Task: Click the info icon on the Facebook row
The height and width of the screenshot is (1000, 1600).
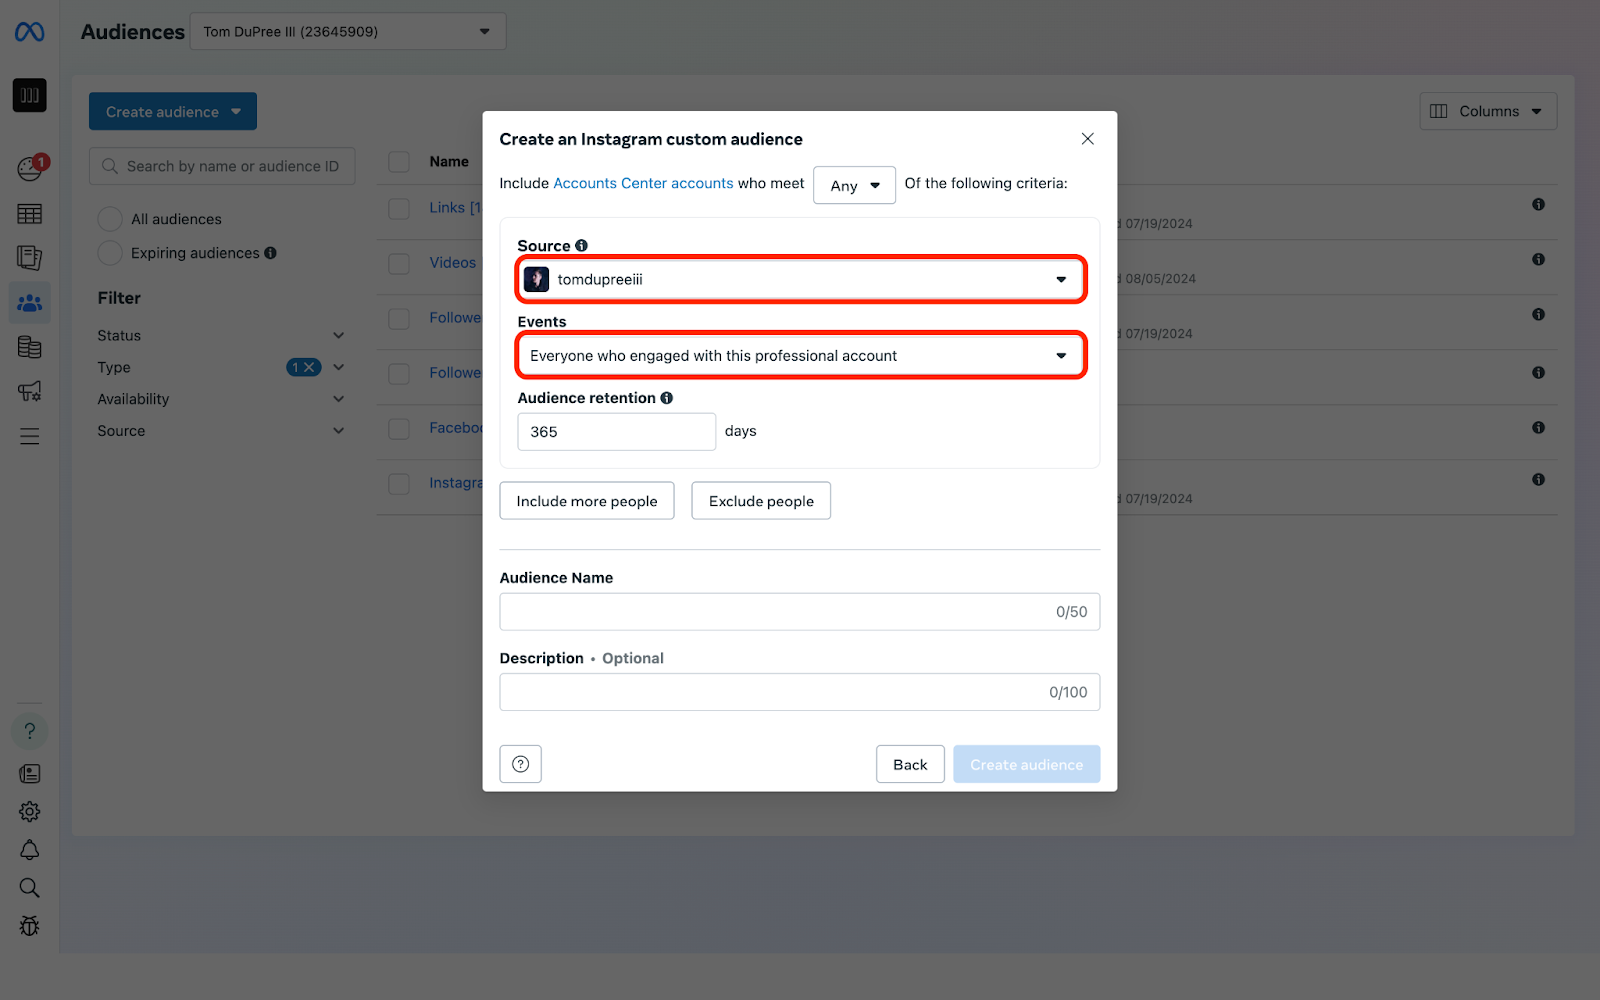Action: [x=1538, y=427]
